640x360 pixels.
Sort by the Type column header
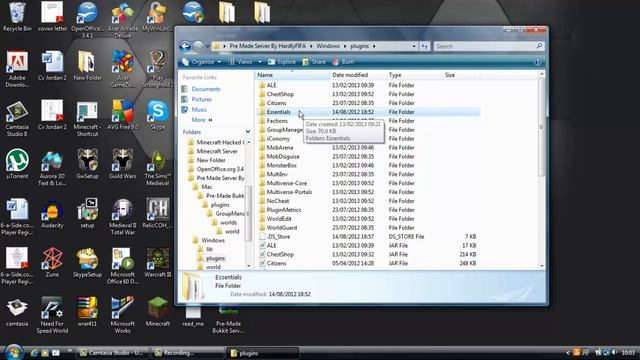(x=414, y=75)
